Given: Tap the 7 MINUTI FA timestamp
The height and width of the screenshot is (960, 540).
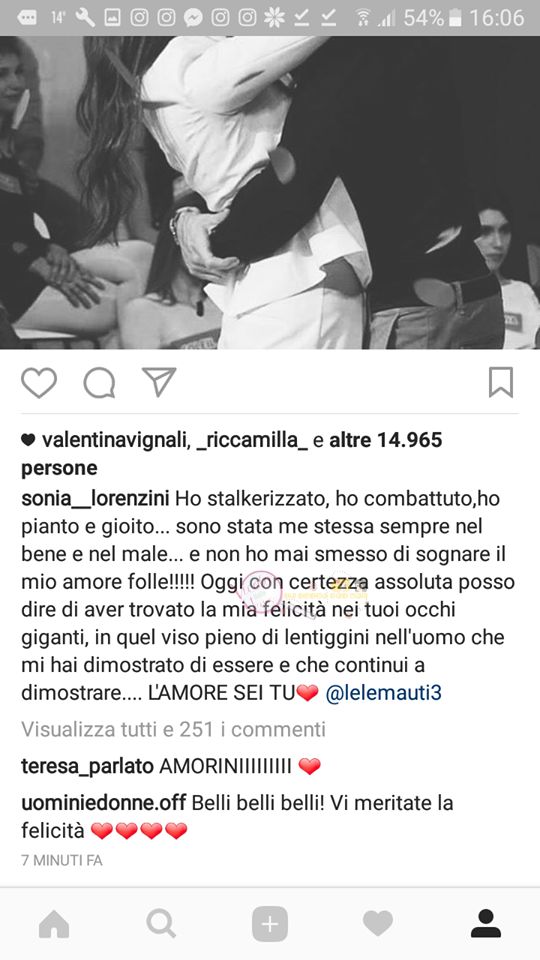Looking at the screenshot, I should click(x=62, y=860).
